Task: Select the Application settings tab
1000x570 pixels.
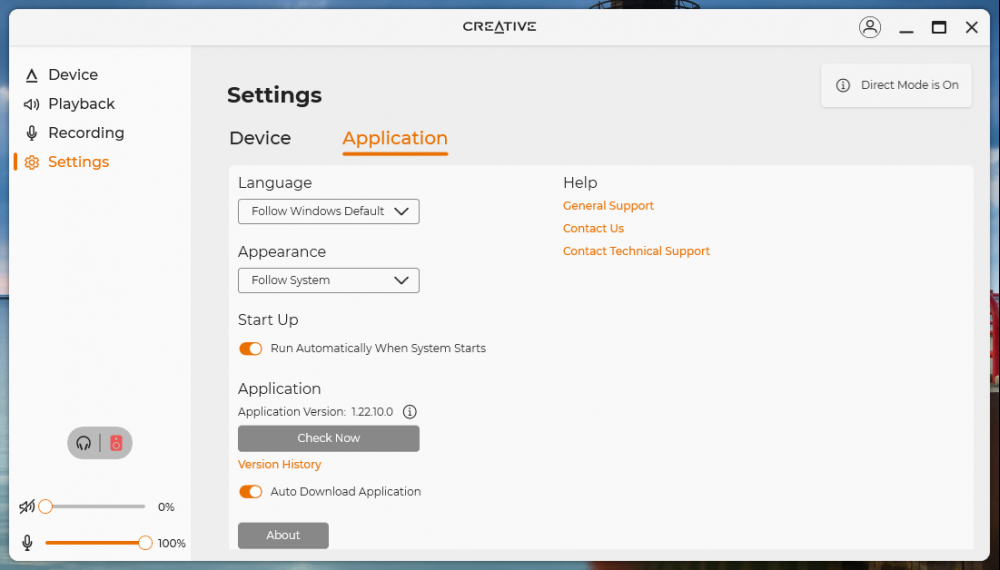Action: pyautogui.click(x=395, y=139)
